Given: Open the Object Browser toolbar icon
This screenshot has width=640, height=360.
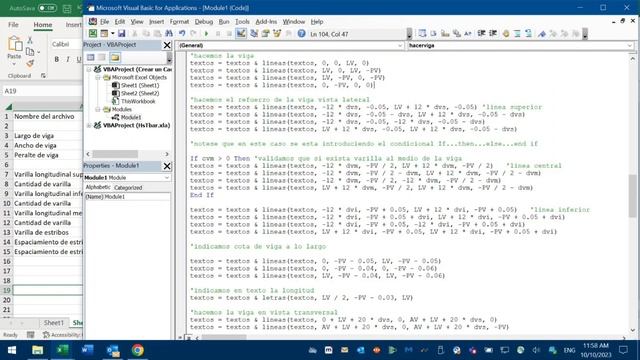Looking at the screenshot, I should pyautogui.click(x=277, y=33).
